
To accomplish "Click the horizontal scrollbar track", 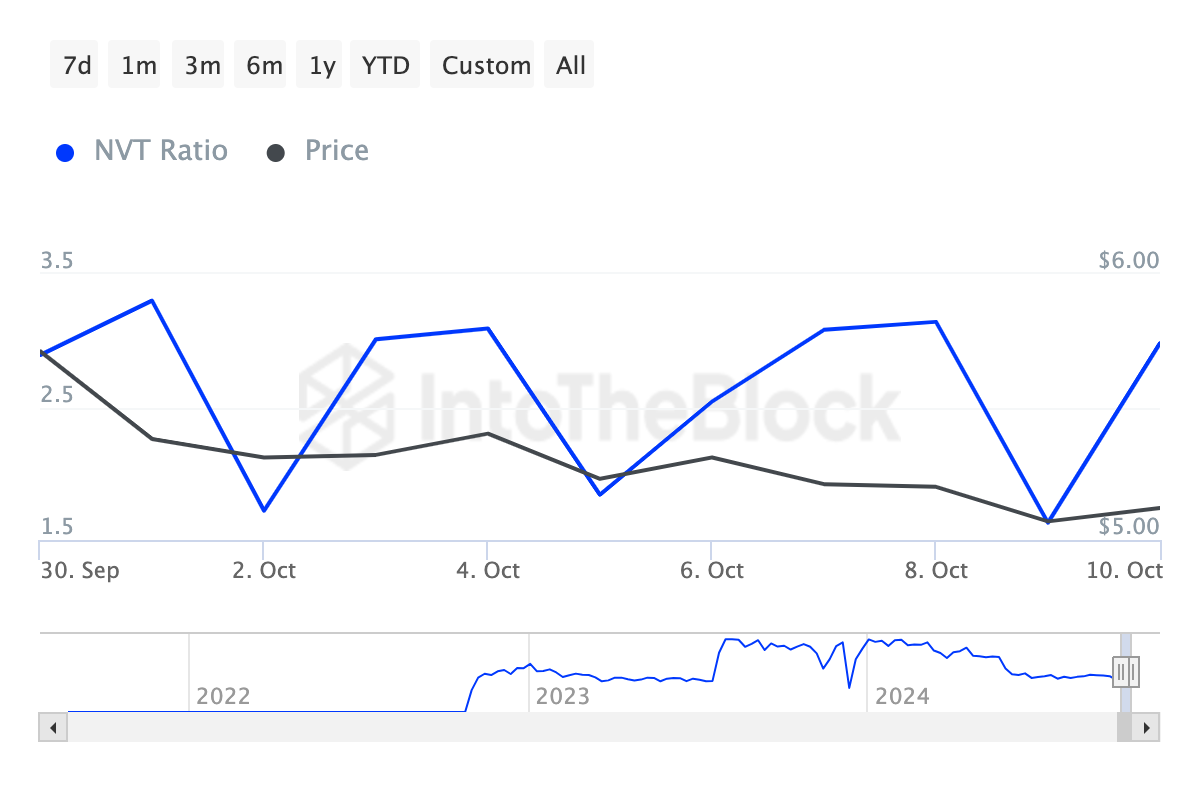I will coord(590,727).
